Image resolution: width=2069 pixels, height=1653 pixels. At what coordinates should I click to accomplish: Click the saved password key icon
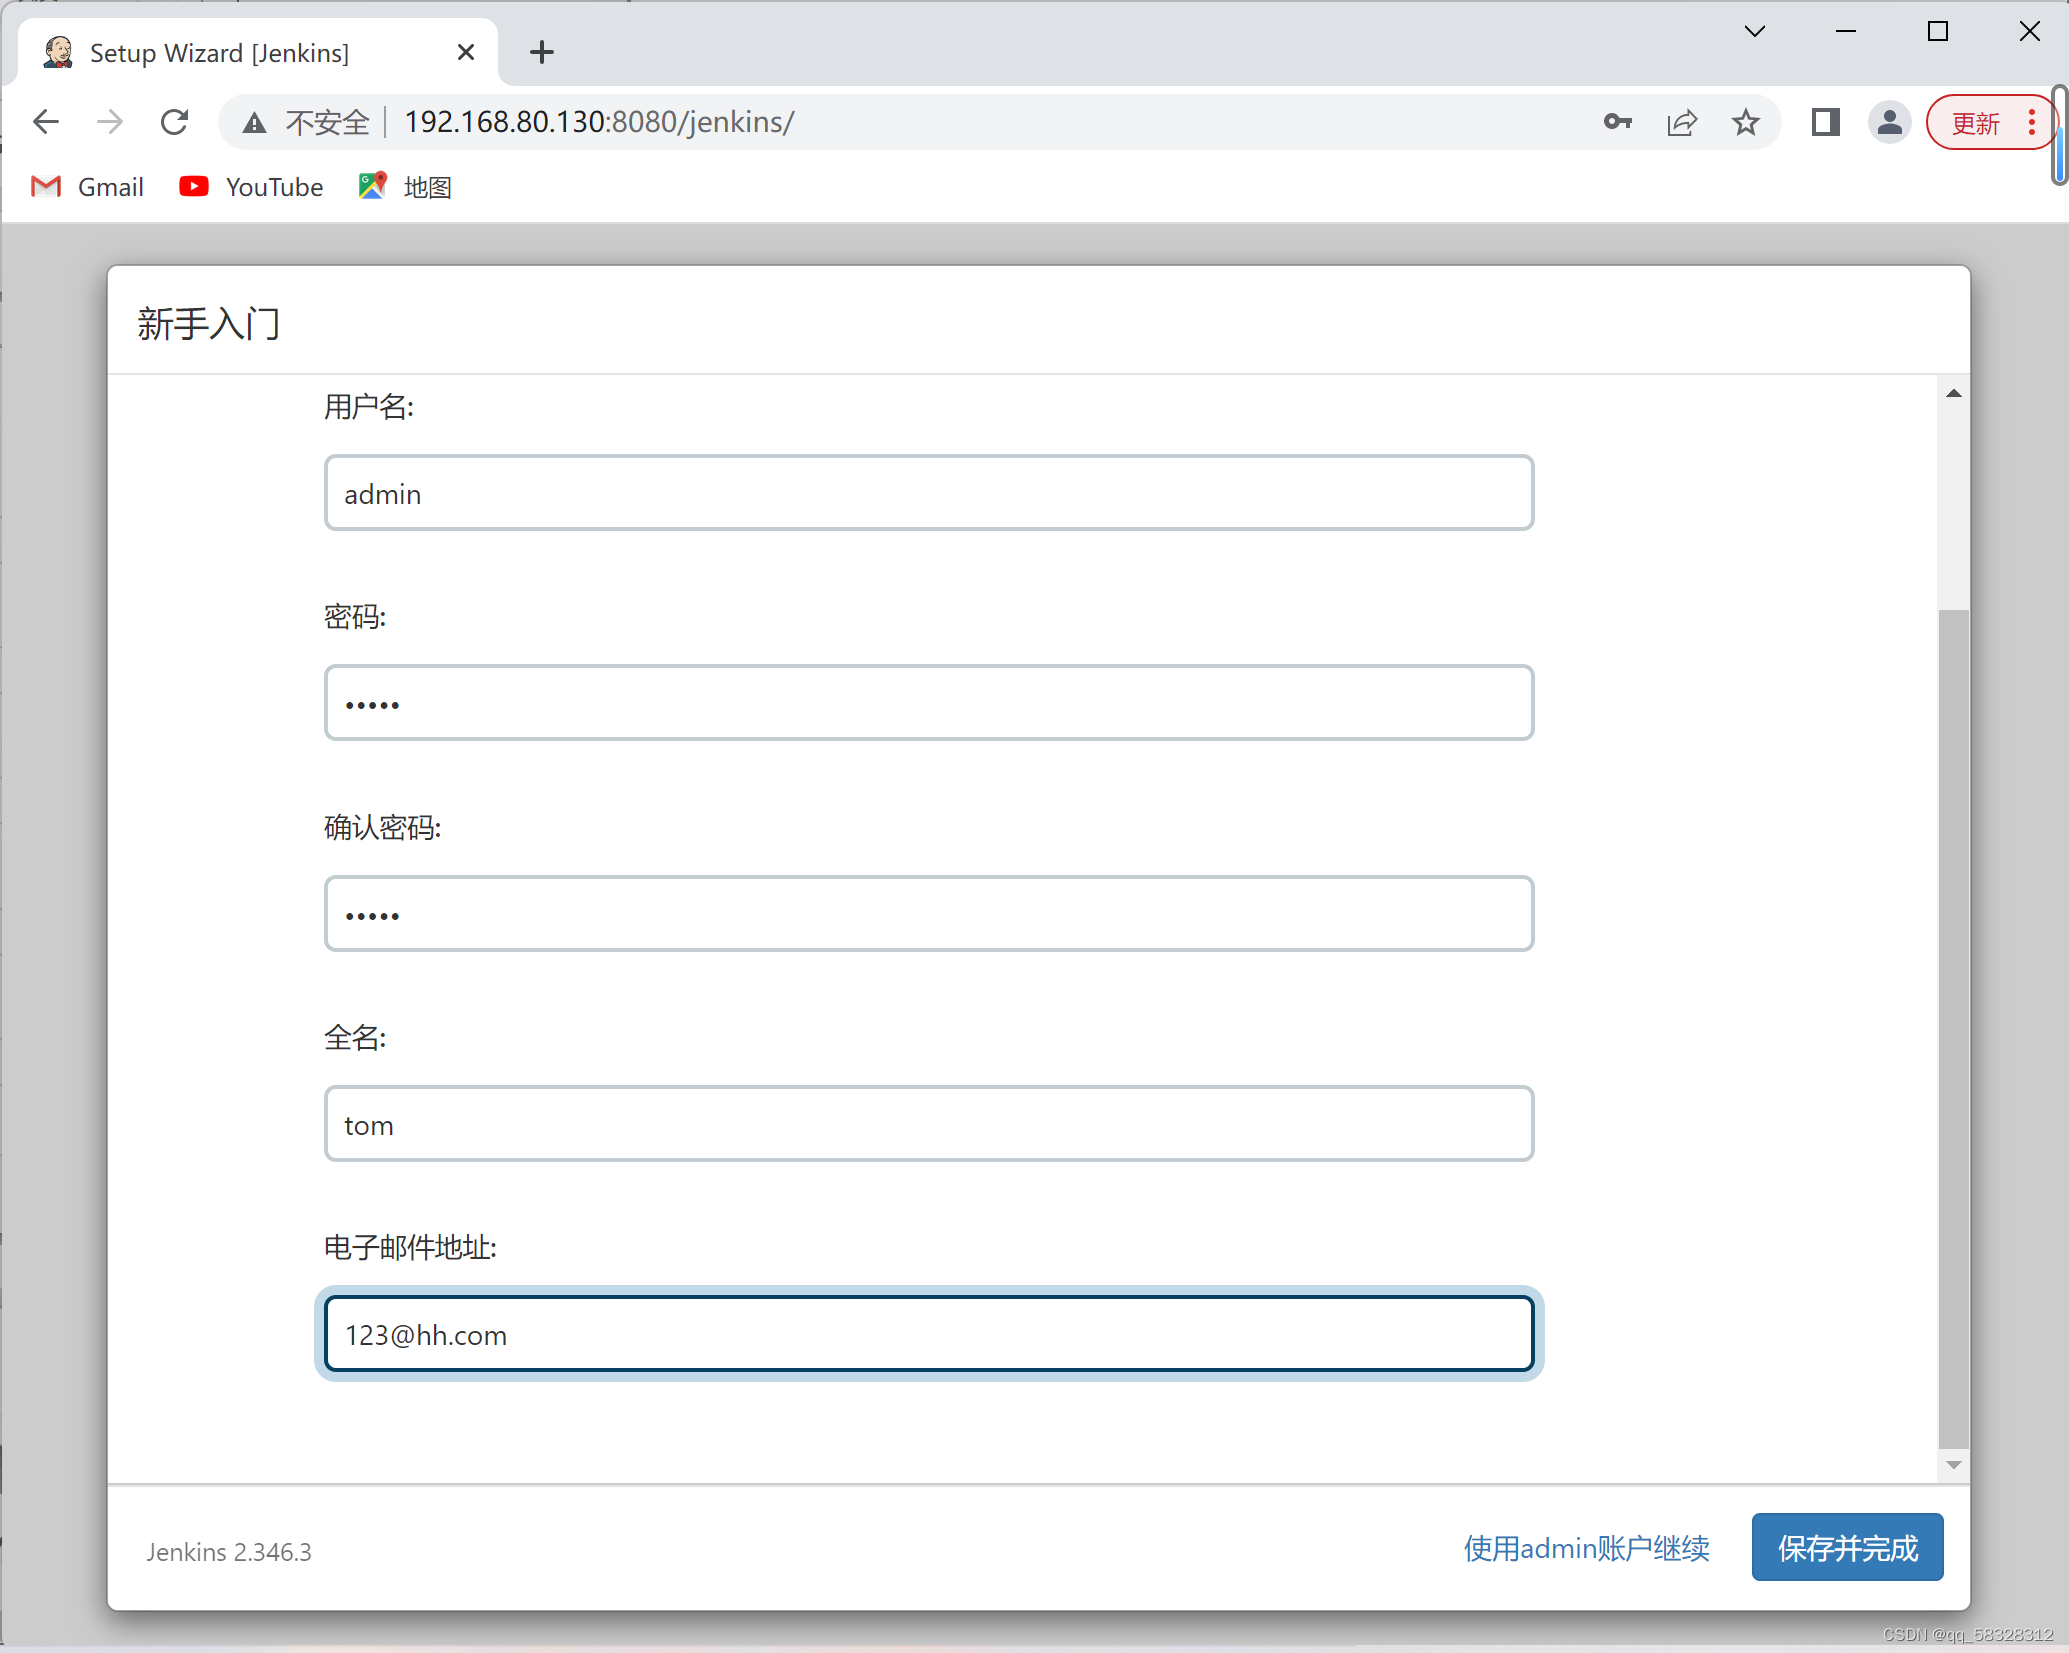point(1617,122)
